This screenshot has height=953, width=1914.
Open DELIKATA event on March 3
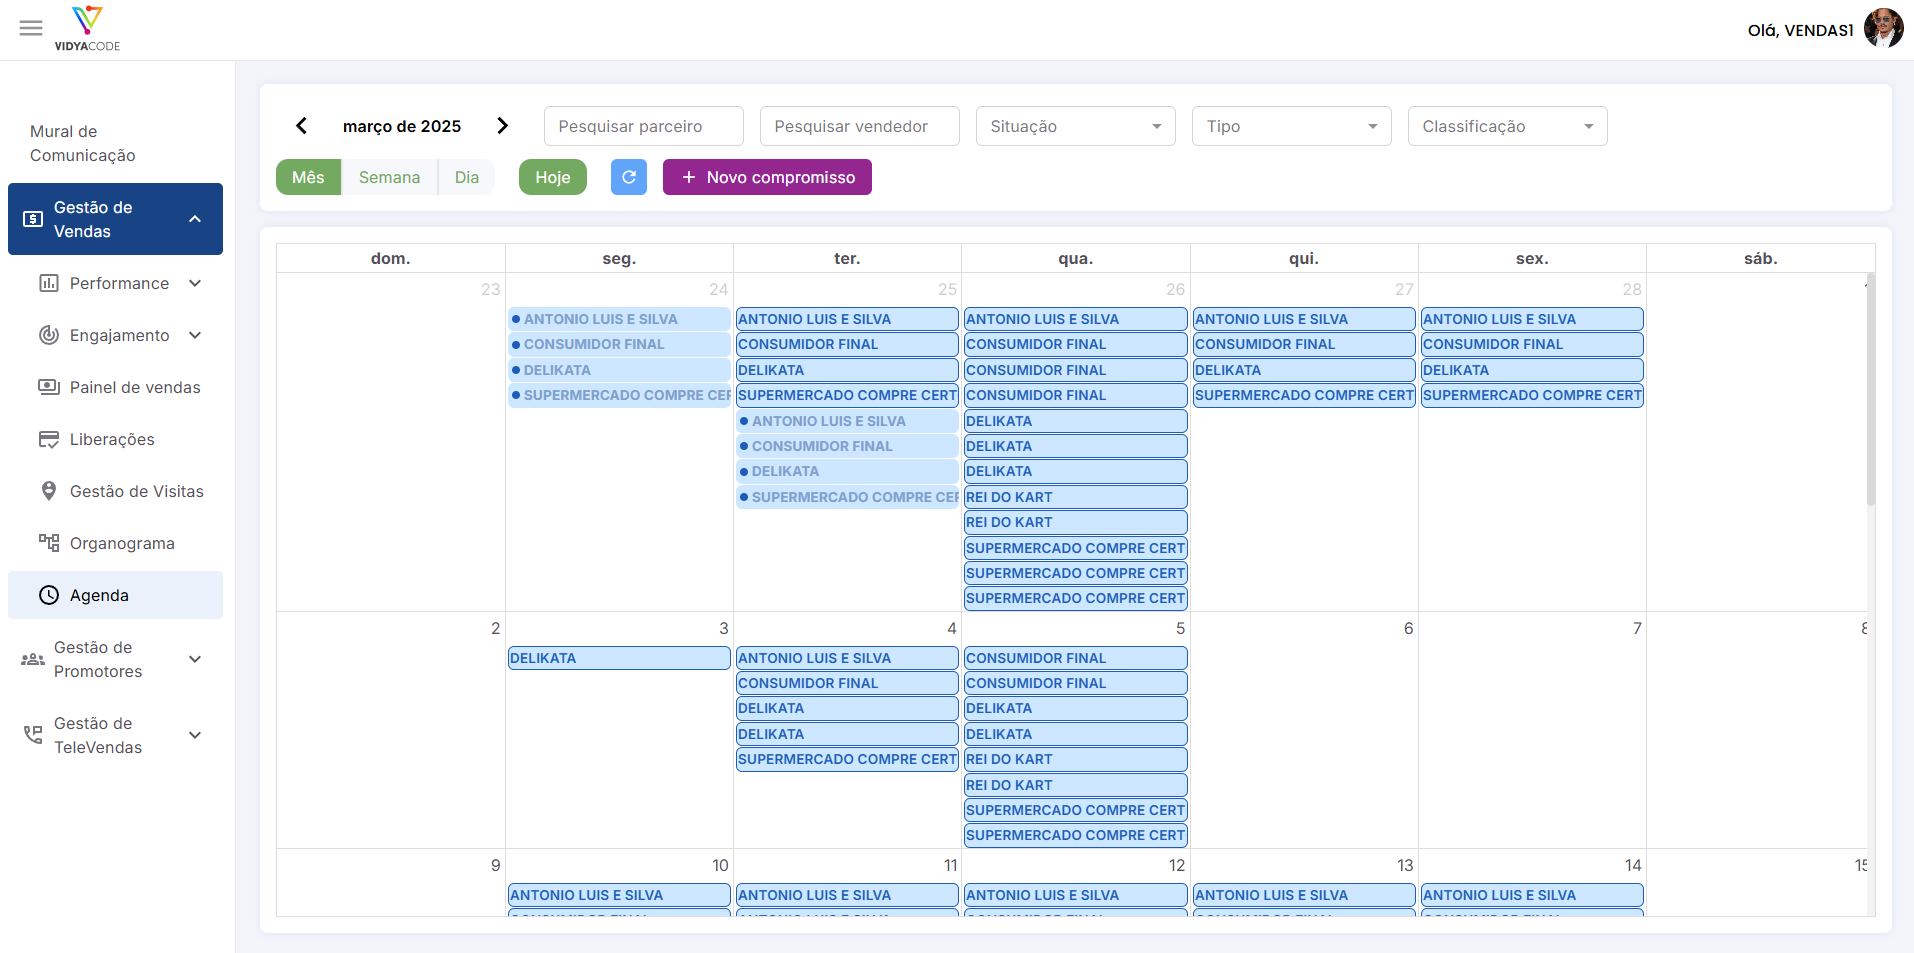pyautogui.click(x=619, y=658)
